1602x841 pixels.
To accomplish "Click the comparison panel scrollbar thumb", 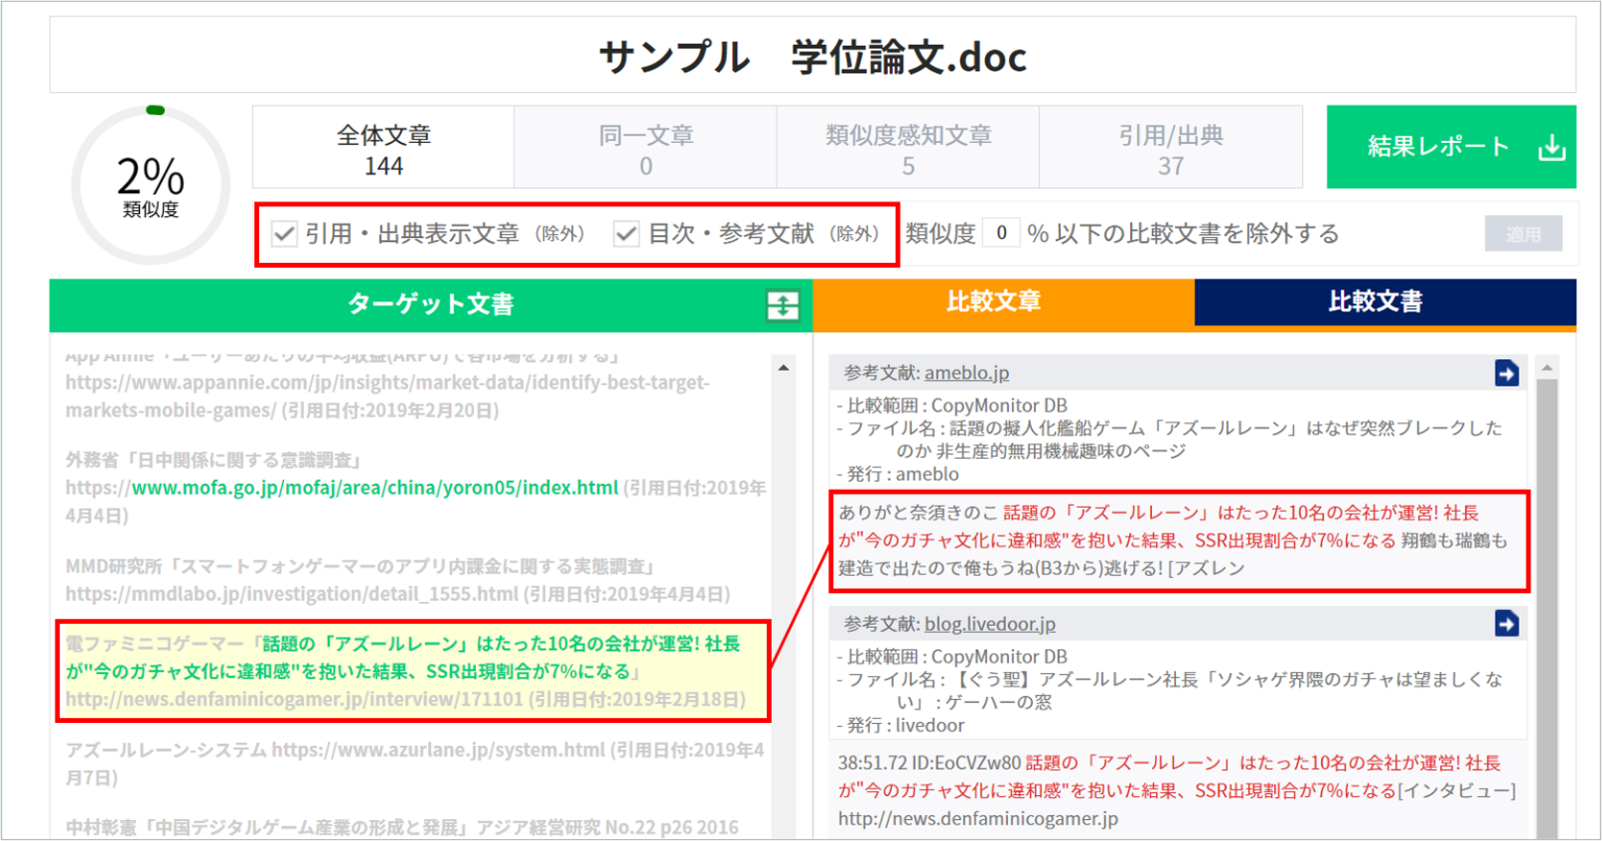I will click(x=1547, y=608).
